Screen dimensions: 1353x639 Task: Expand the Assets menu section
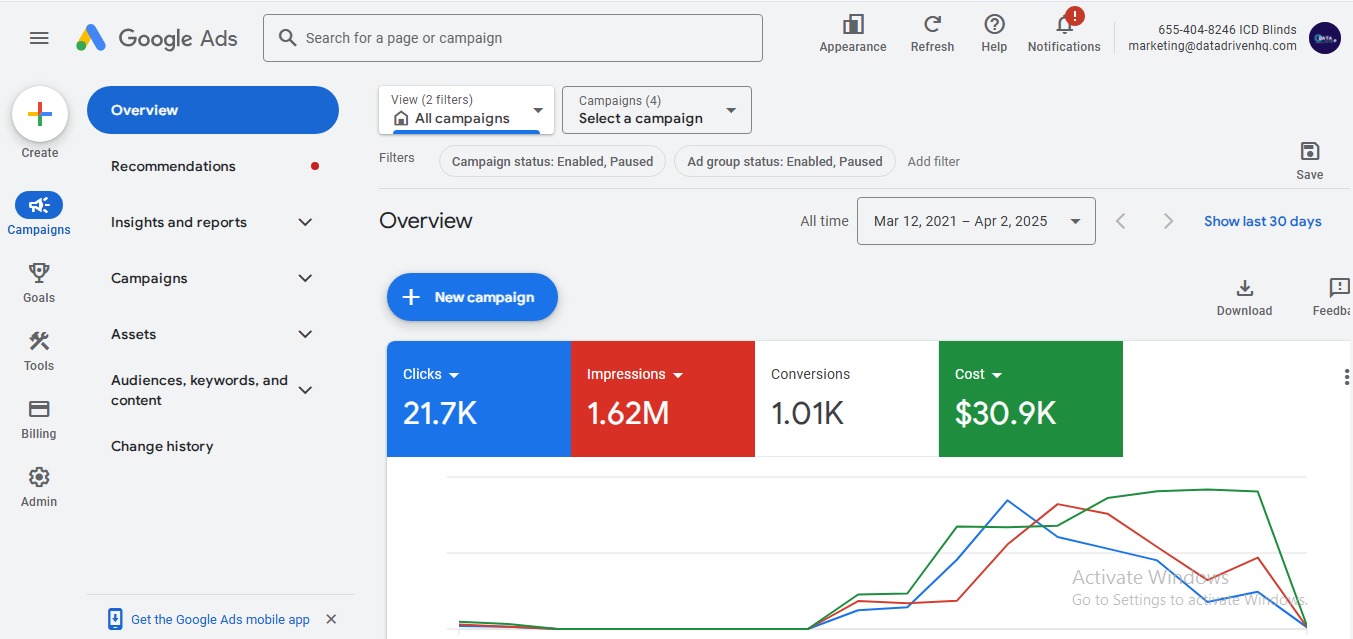click(306, 334)
